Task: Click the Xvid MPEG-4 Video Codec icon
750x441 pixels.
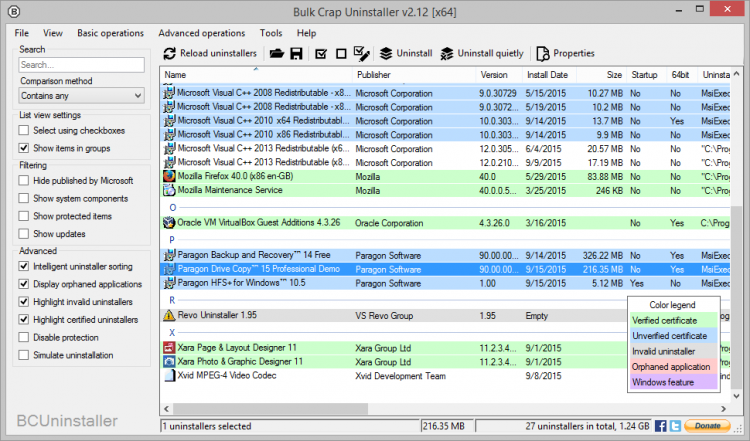Action: [169, 375]
